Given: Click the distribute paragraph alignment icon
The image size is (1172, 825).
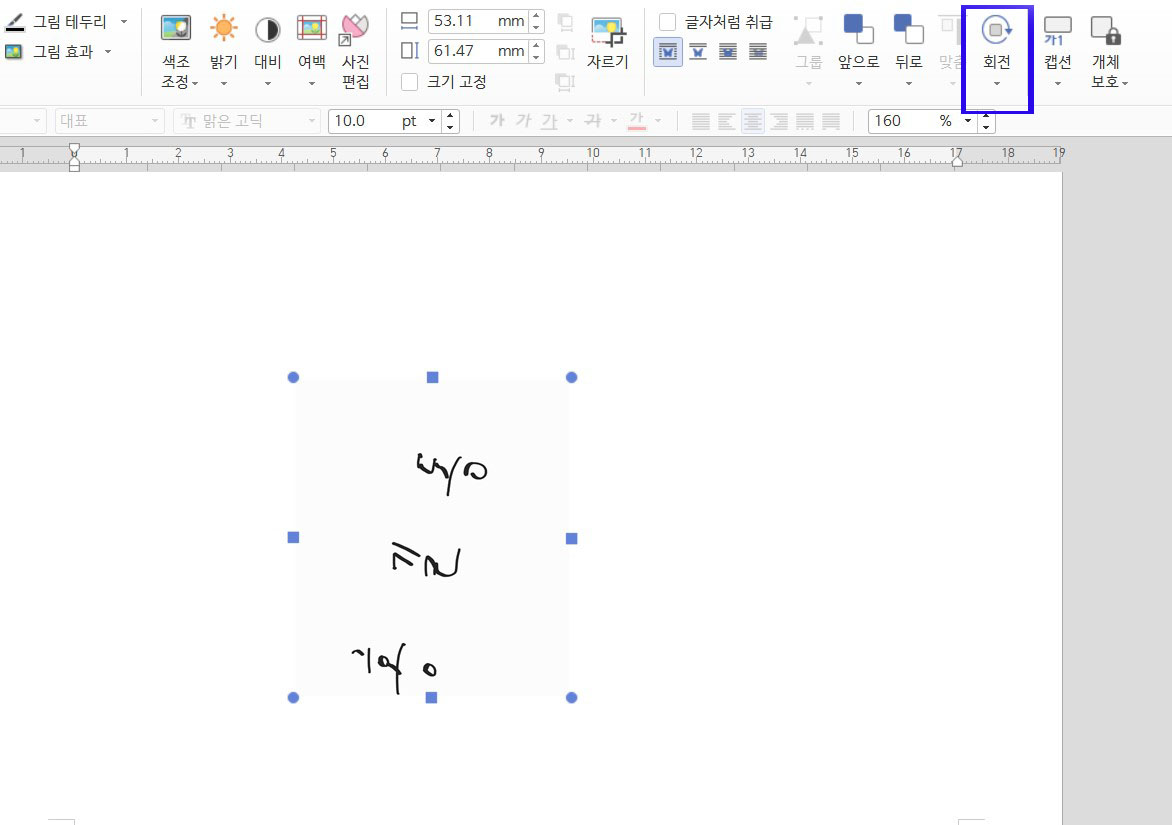Looking at the screenshot, I should click(805, 121).
